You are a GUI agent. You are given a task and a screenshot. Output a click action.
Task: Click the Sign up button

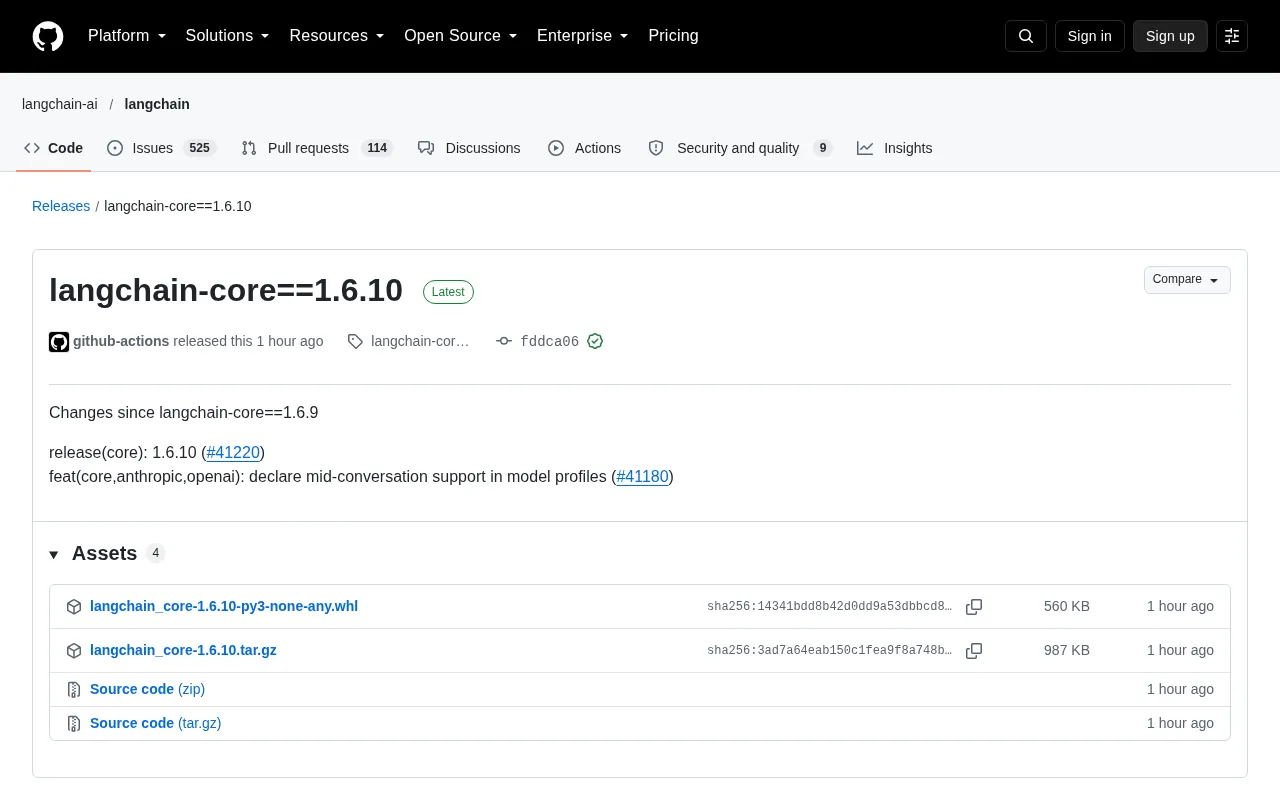pos(1170,36)
